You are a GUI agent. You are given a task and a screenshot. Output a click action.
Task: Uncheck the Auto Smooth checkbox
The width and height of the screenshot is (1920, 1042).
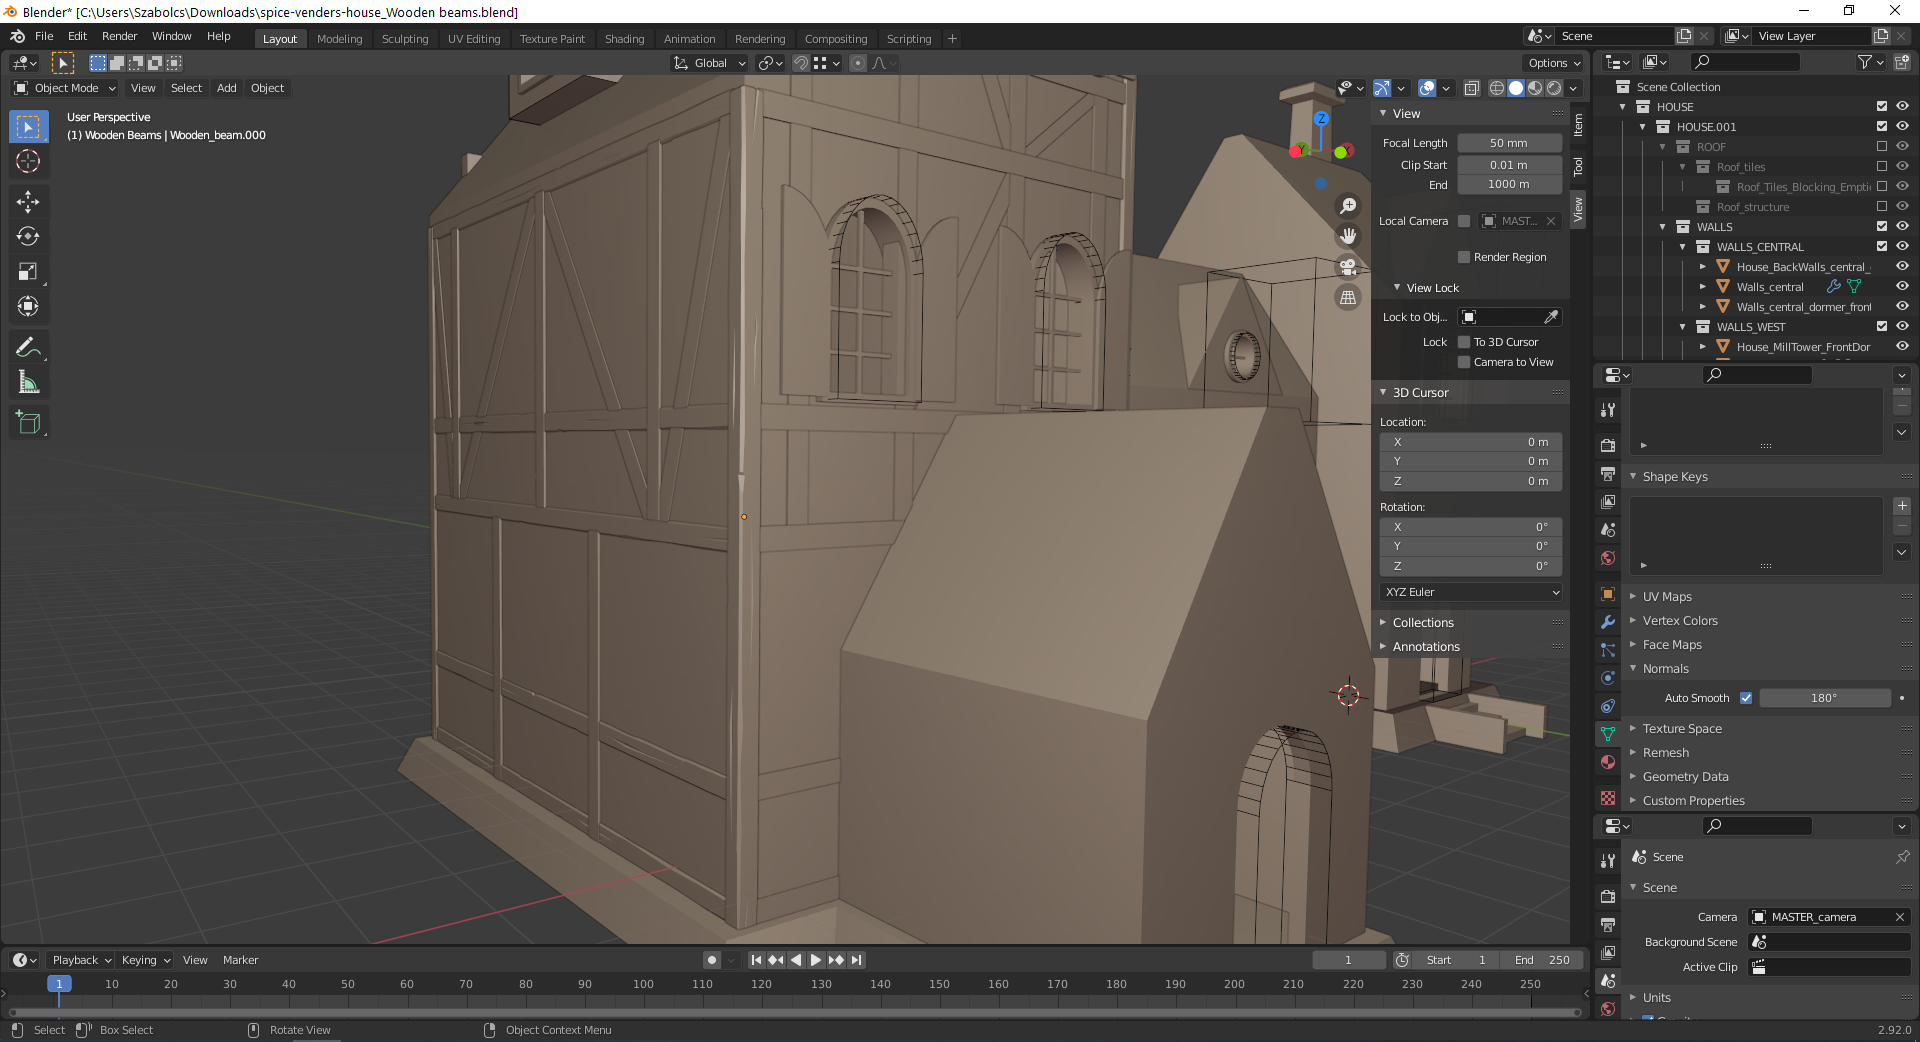(x=1746, y=698)
